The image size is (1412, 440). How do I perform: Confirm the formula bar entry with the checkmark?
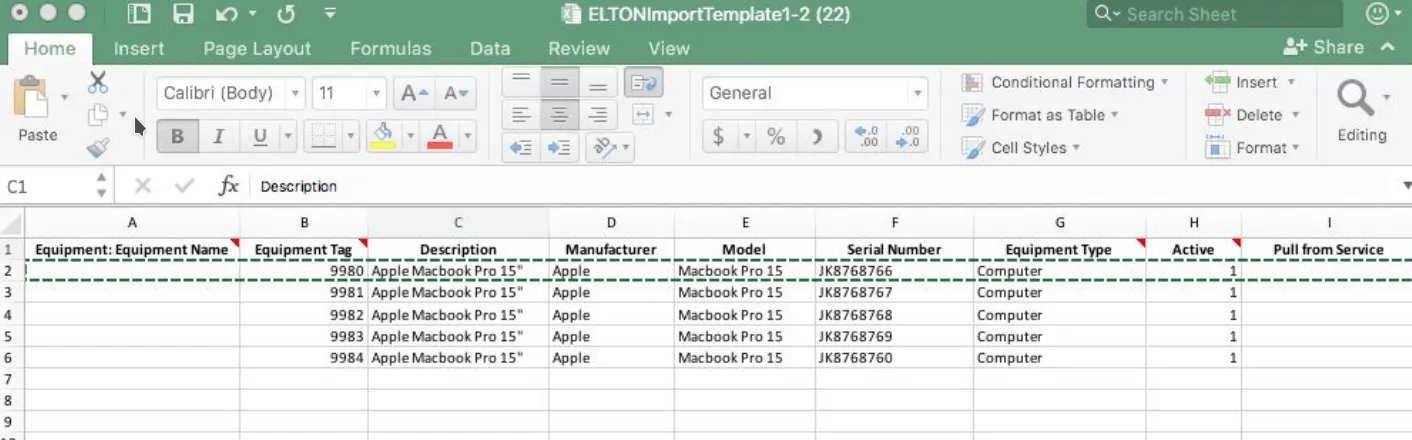point(184,186)
